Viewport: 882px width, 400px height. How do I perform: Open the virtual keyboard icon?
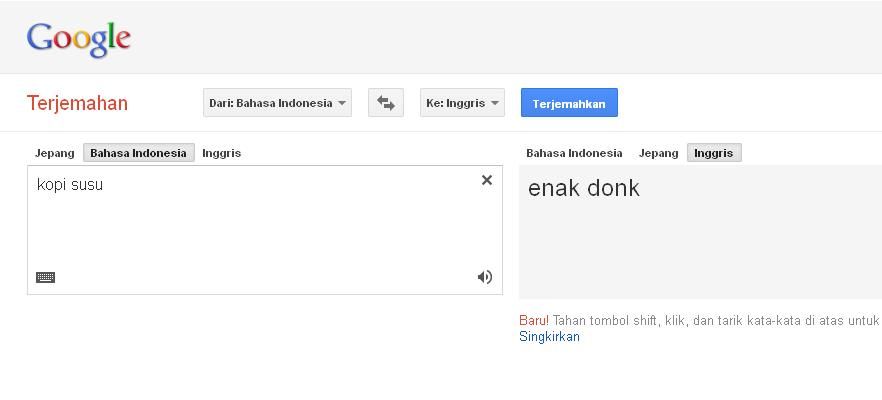[x=46, y=277]
